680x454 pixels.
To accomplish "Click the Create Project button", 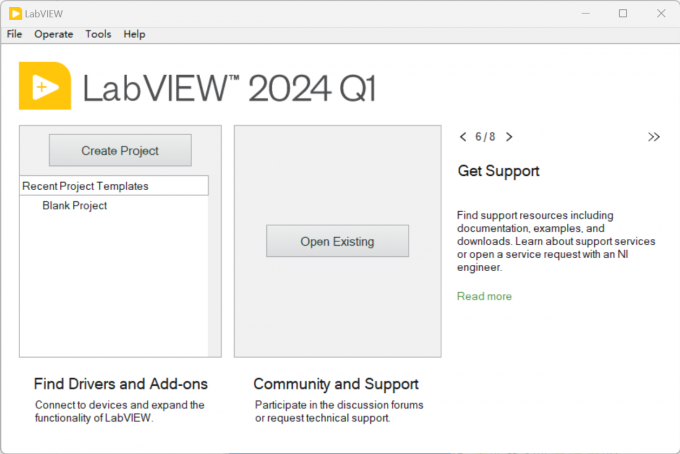I will (120, 150).
